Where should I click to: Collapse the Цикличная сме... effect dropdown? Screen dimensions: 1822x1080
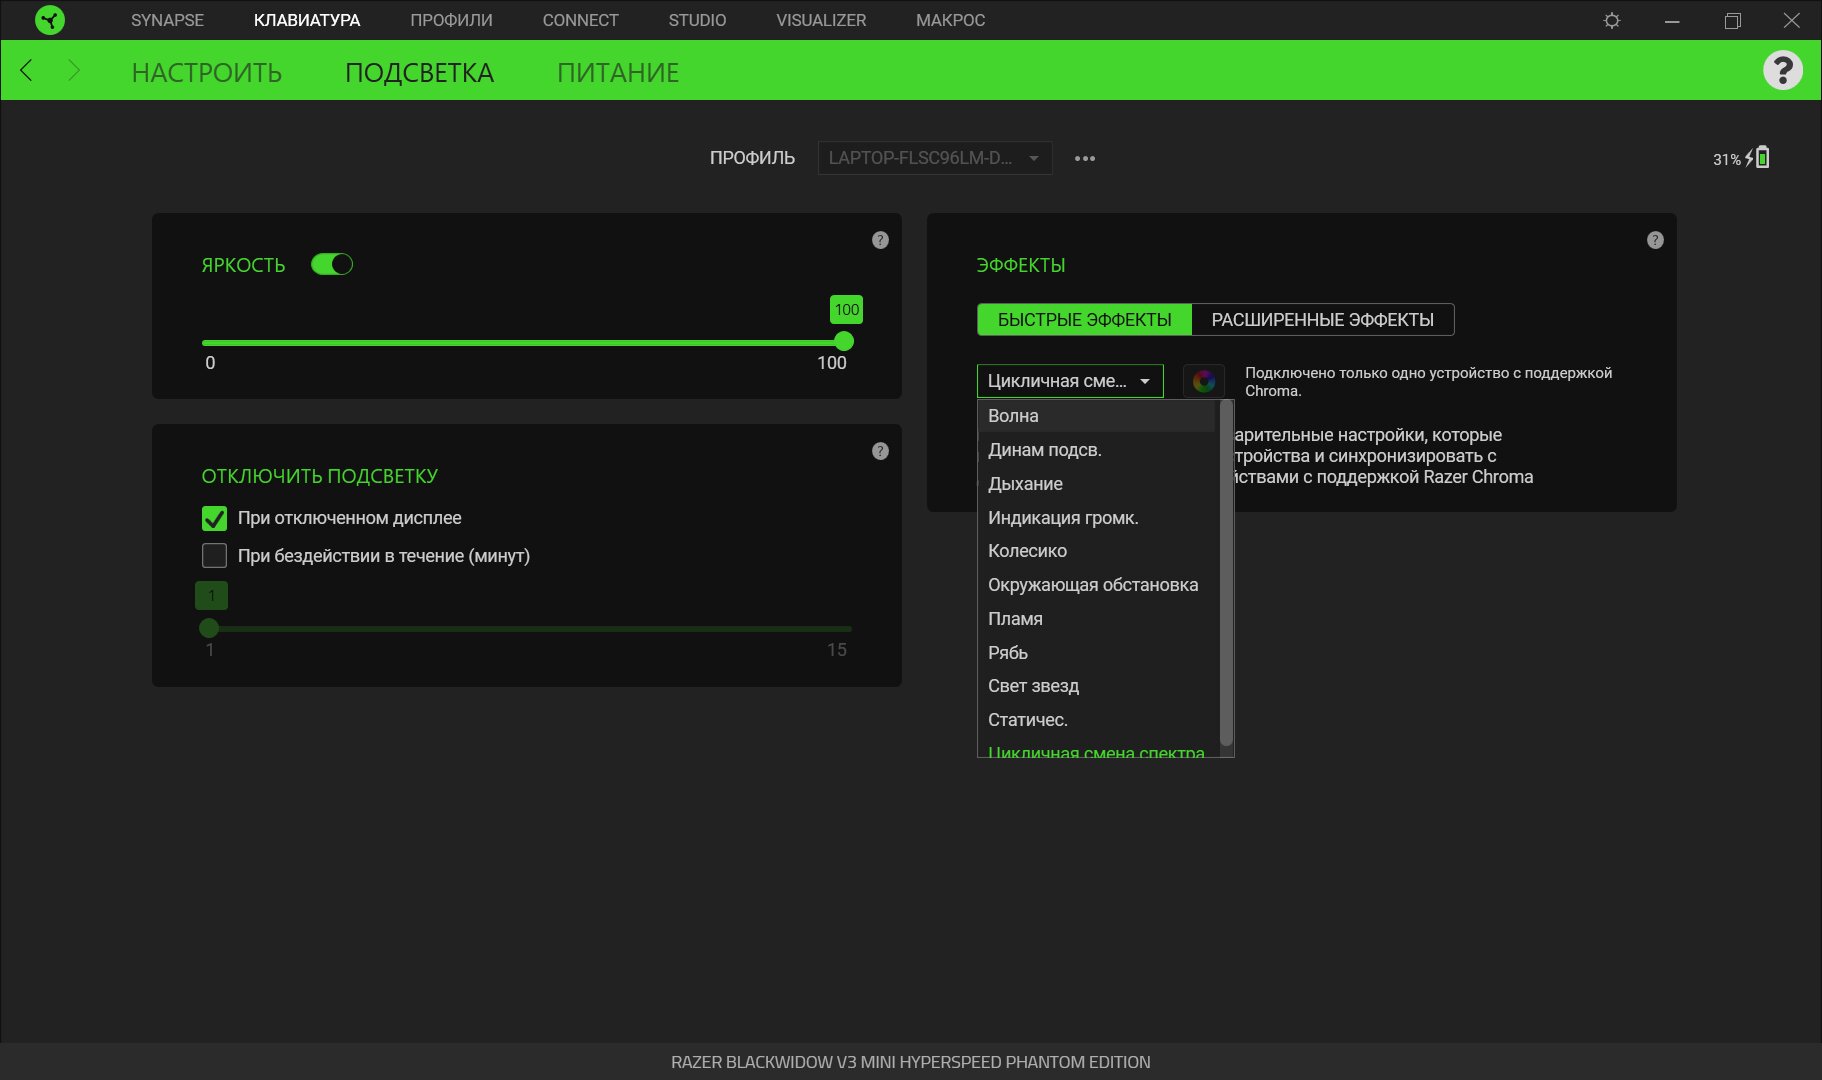pos(1070,381)
